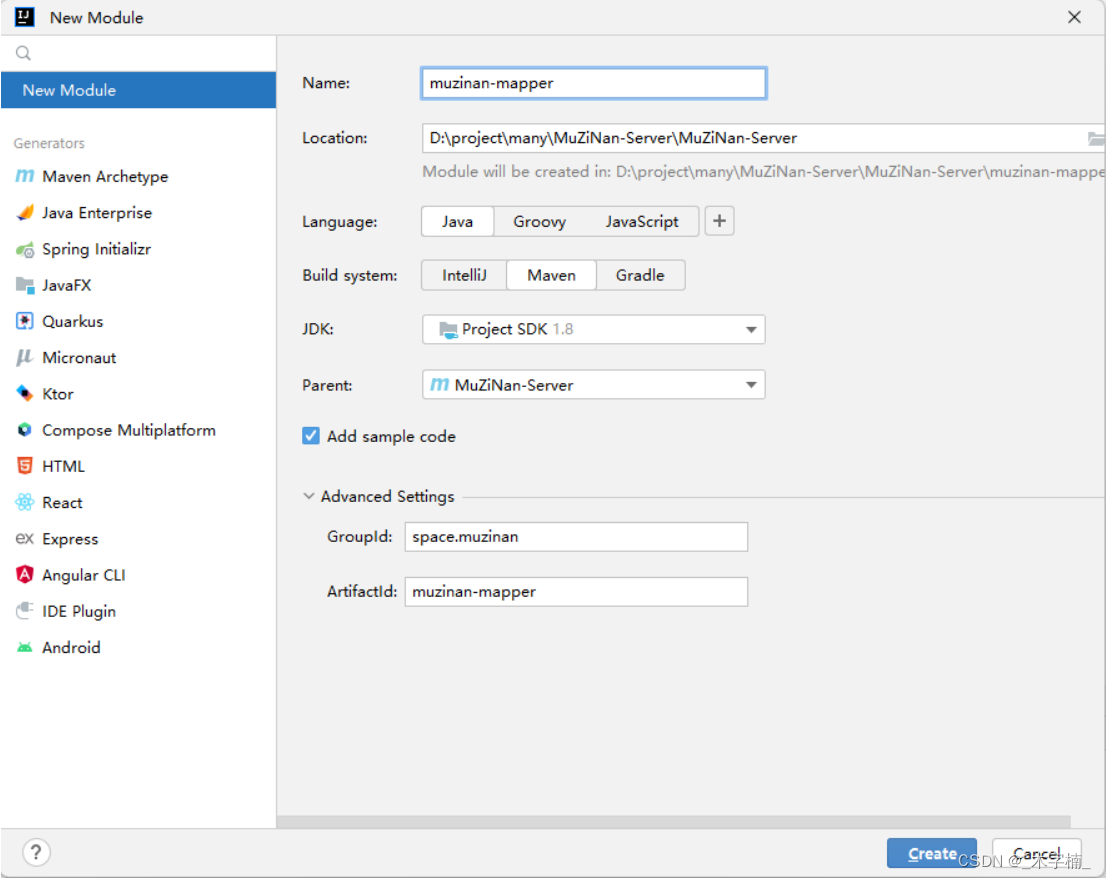
Task: Select the Spring Initializr icon
Action: tap(25, 250)
